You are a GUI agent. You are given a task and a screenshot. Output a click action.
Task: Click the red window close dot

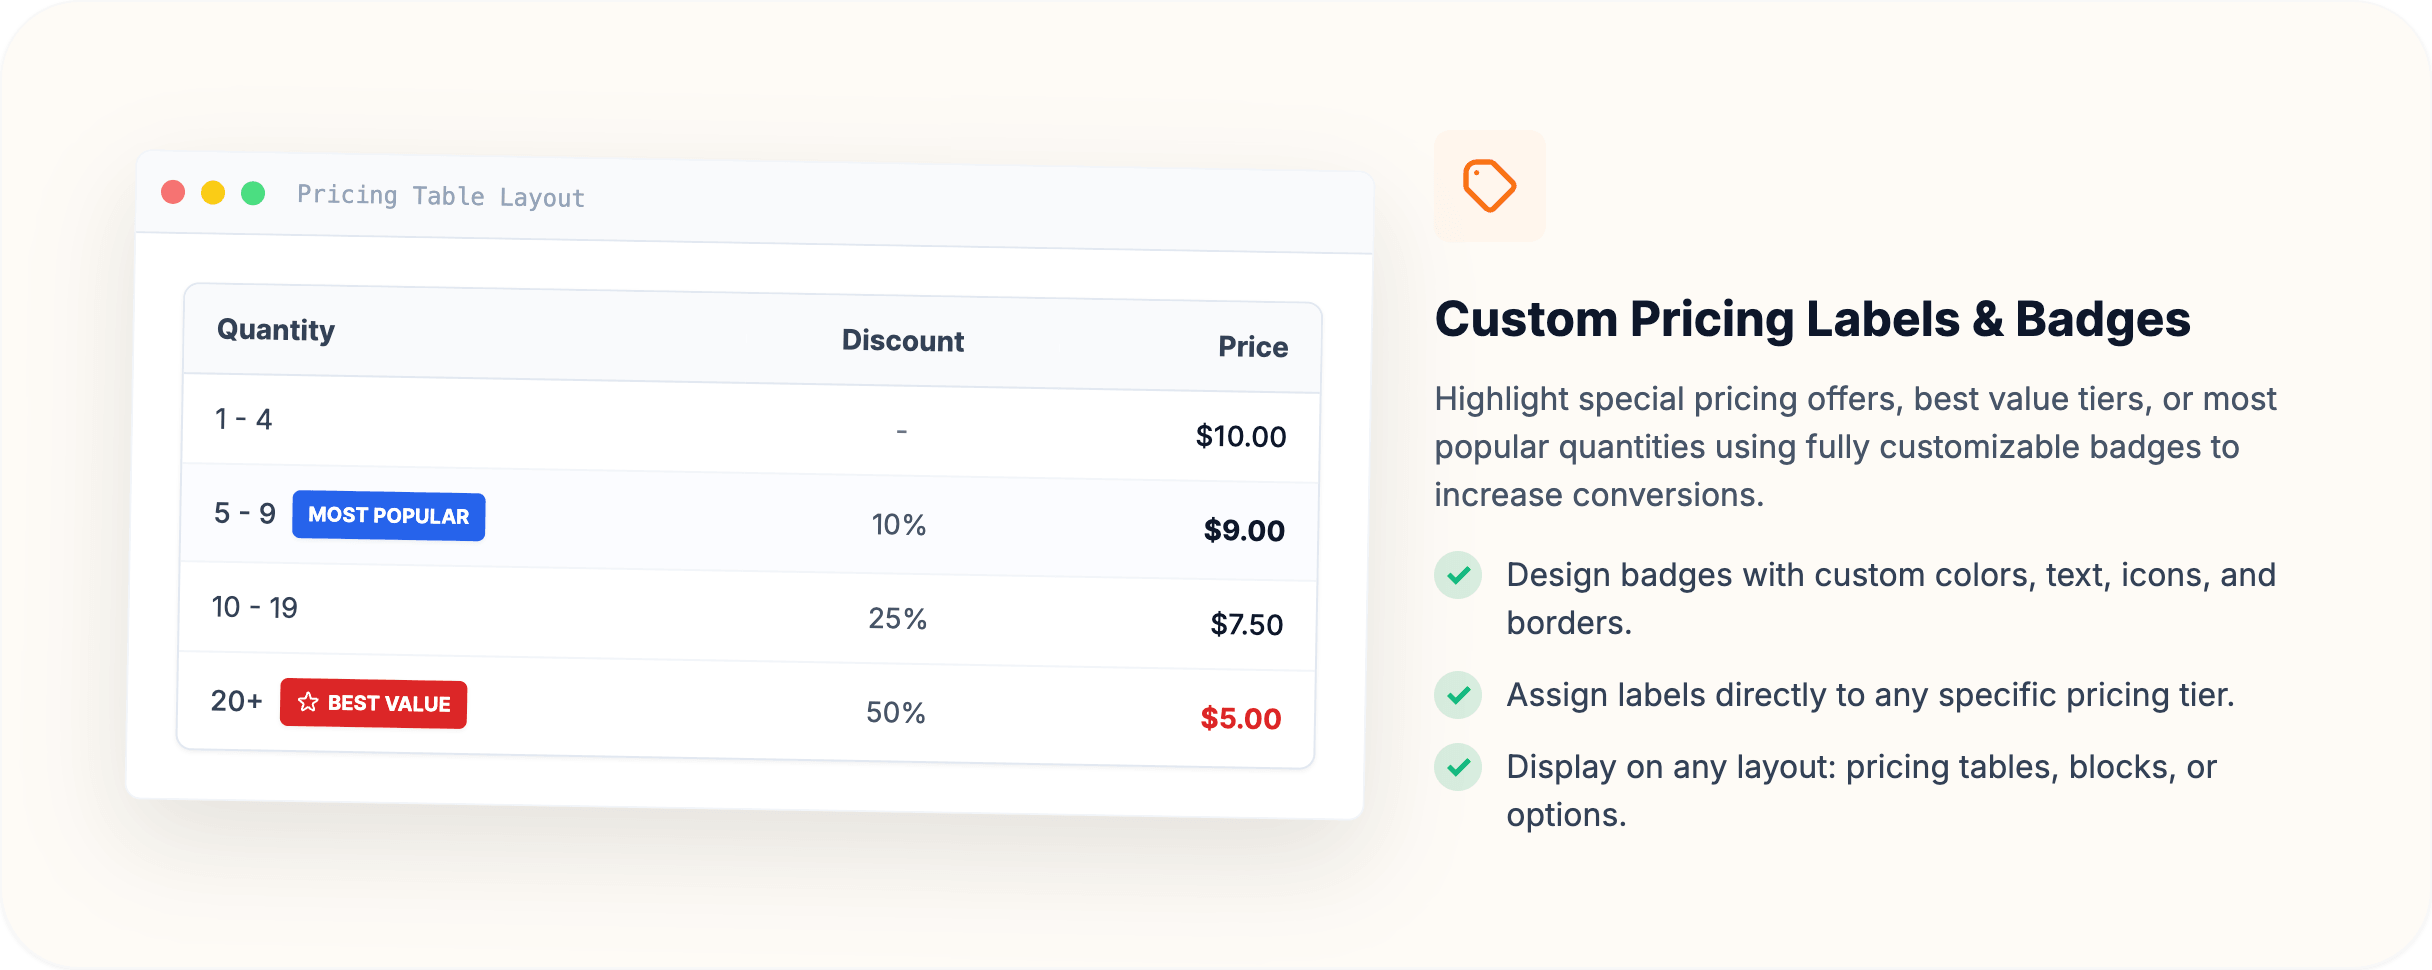[173, 192]
